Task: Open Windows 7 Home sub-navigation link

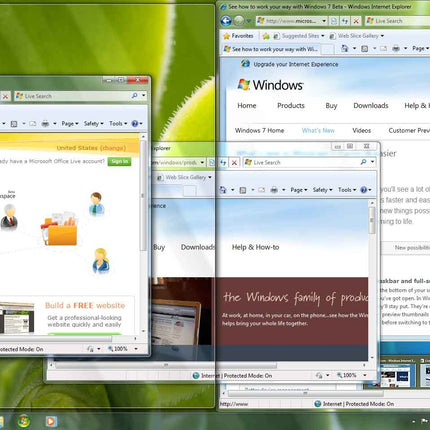Action: [x=259, y=131]
